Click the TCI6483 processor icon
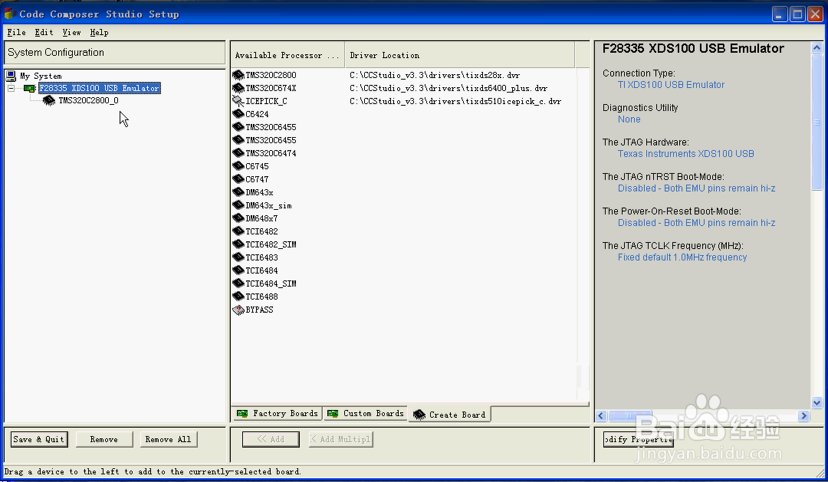The width and height of the screenshot is (828, 482). coord(238,257)
